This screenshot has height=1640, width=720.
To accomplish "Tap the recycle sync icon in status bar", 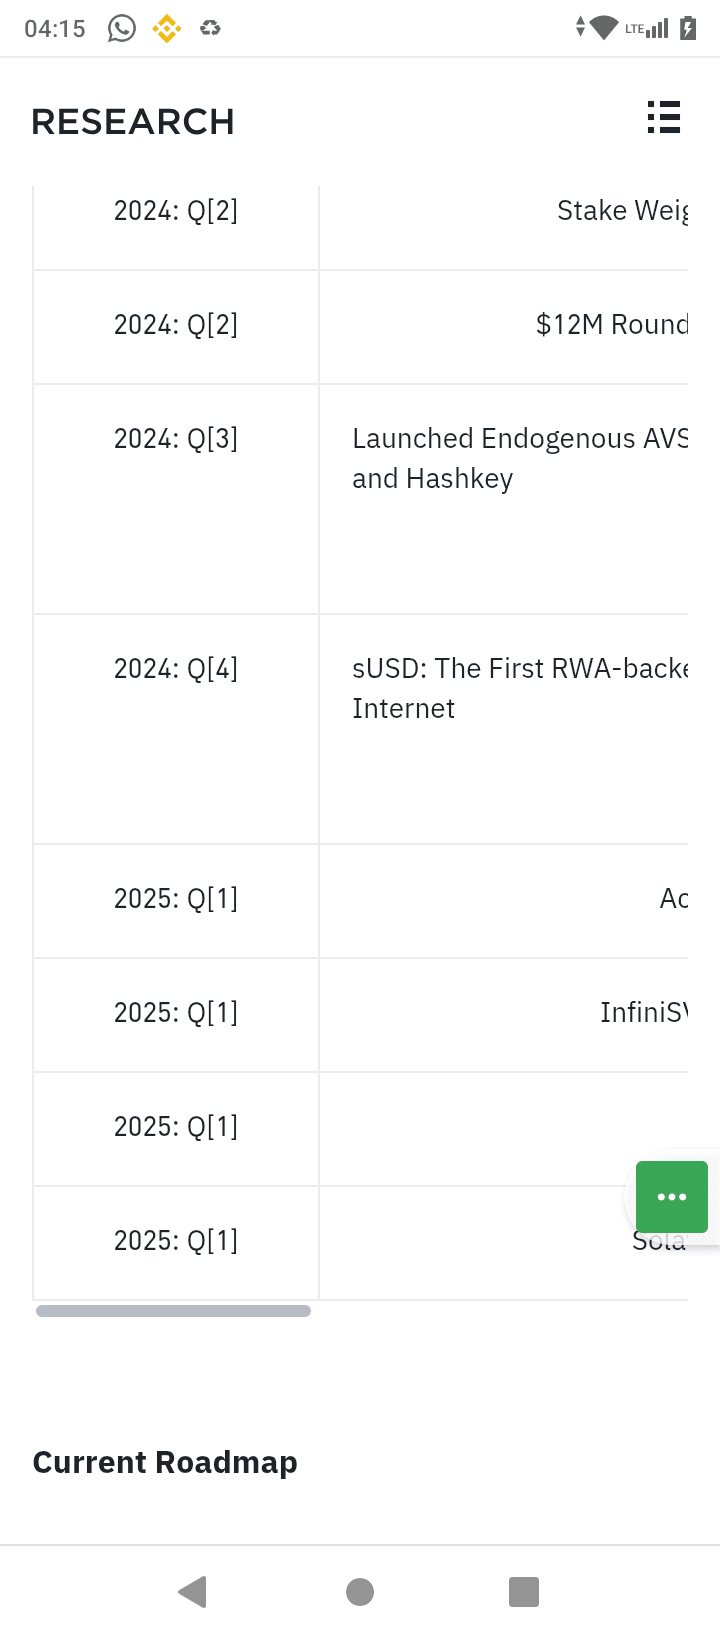I will (210, 28).
